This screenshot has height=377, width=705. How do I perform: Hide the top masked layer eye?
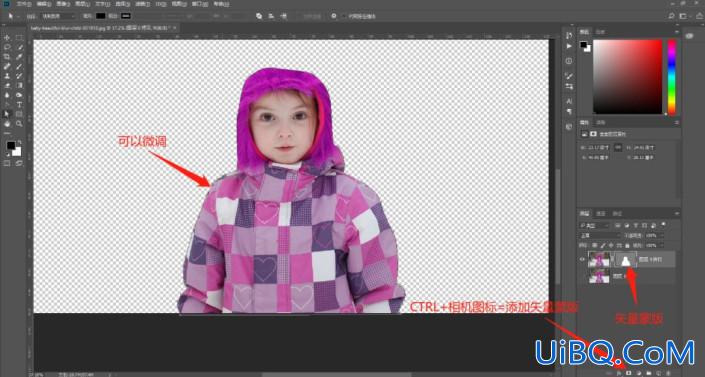[x=582, y=260]
